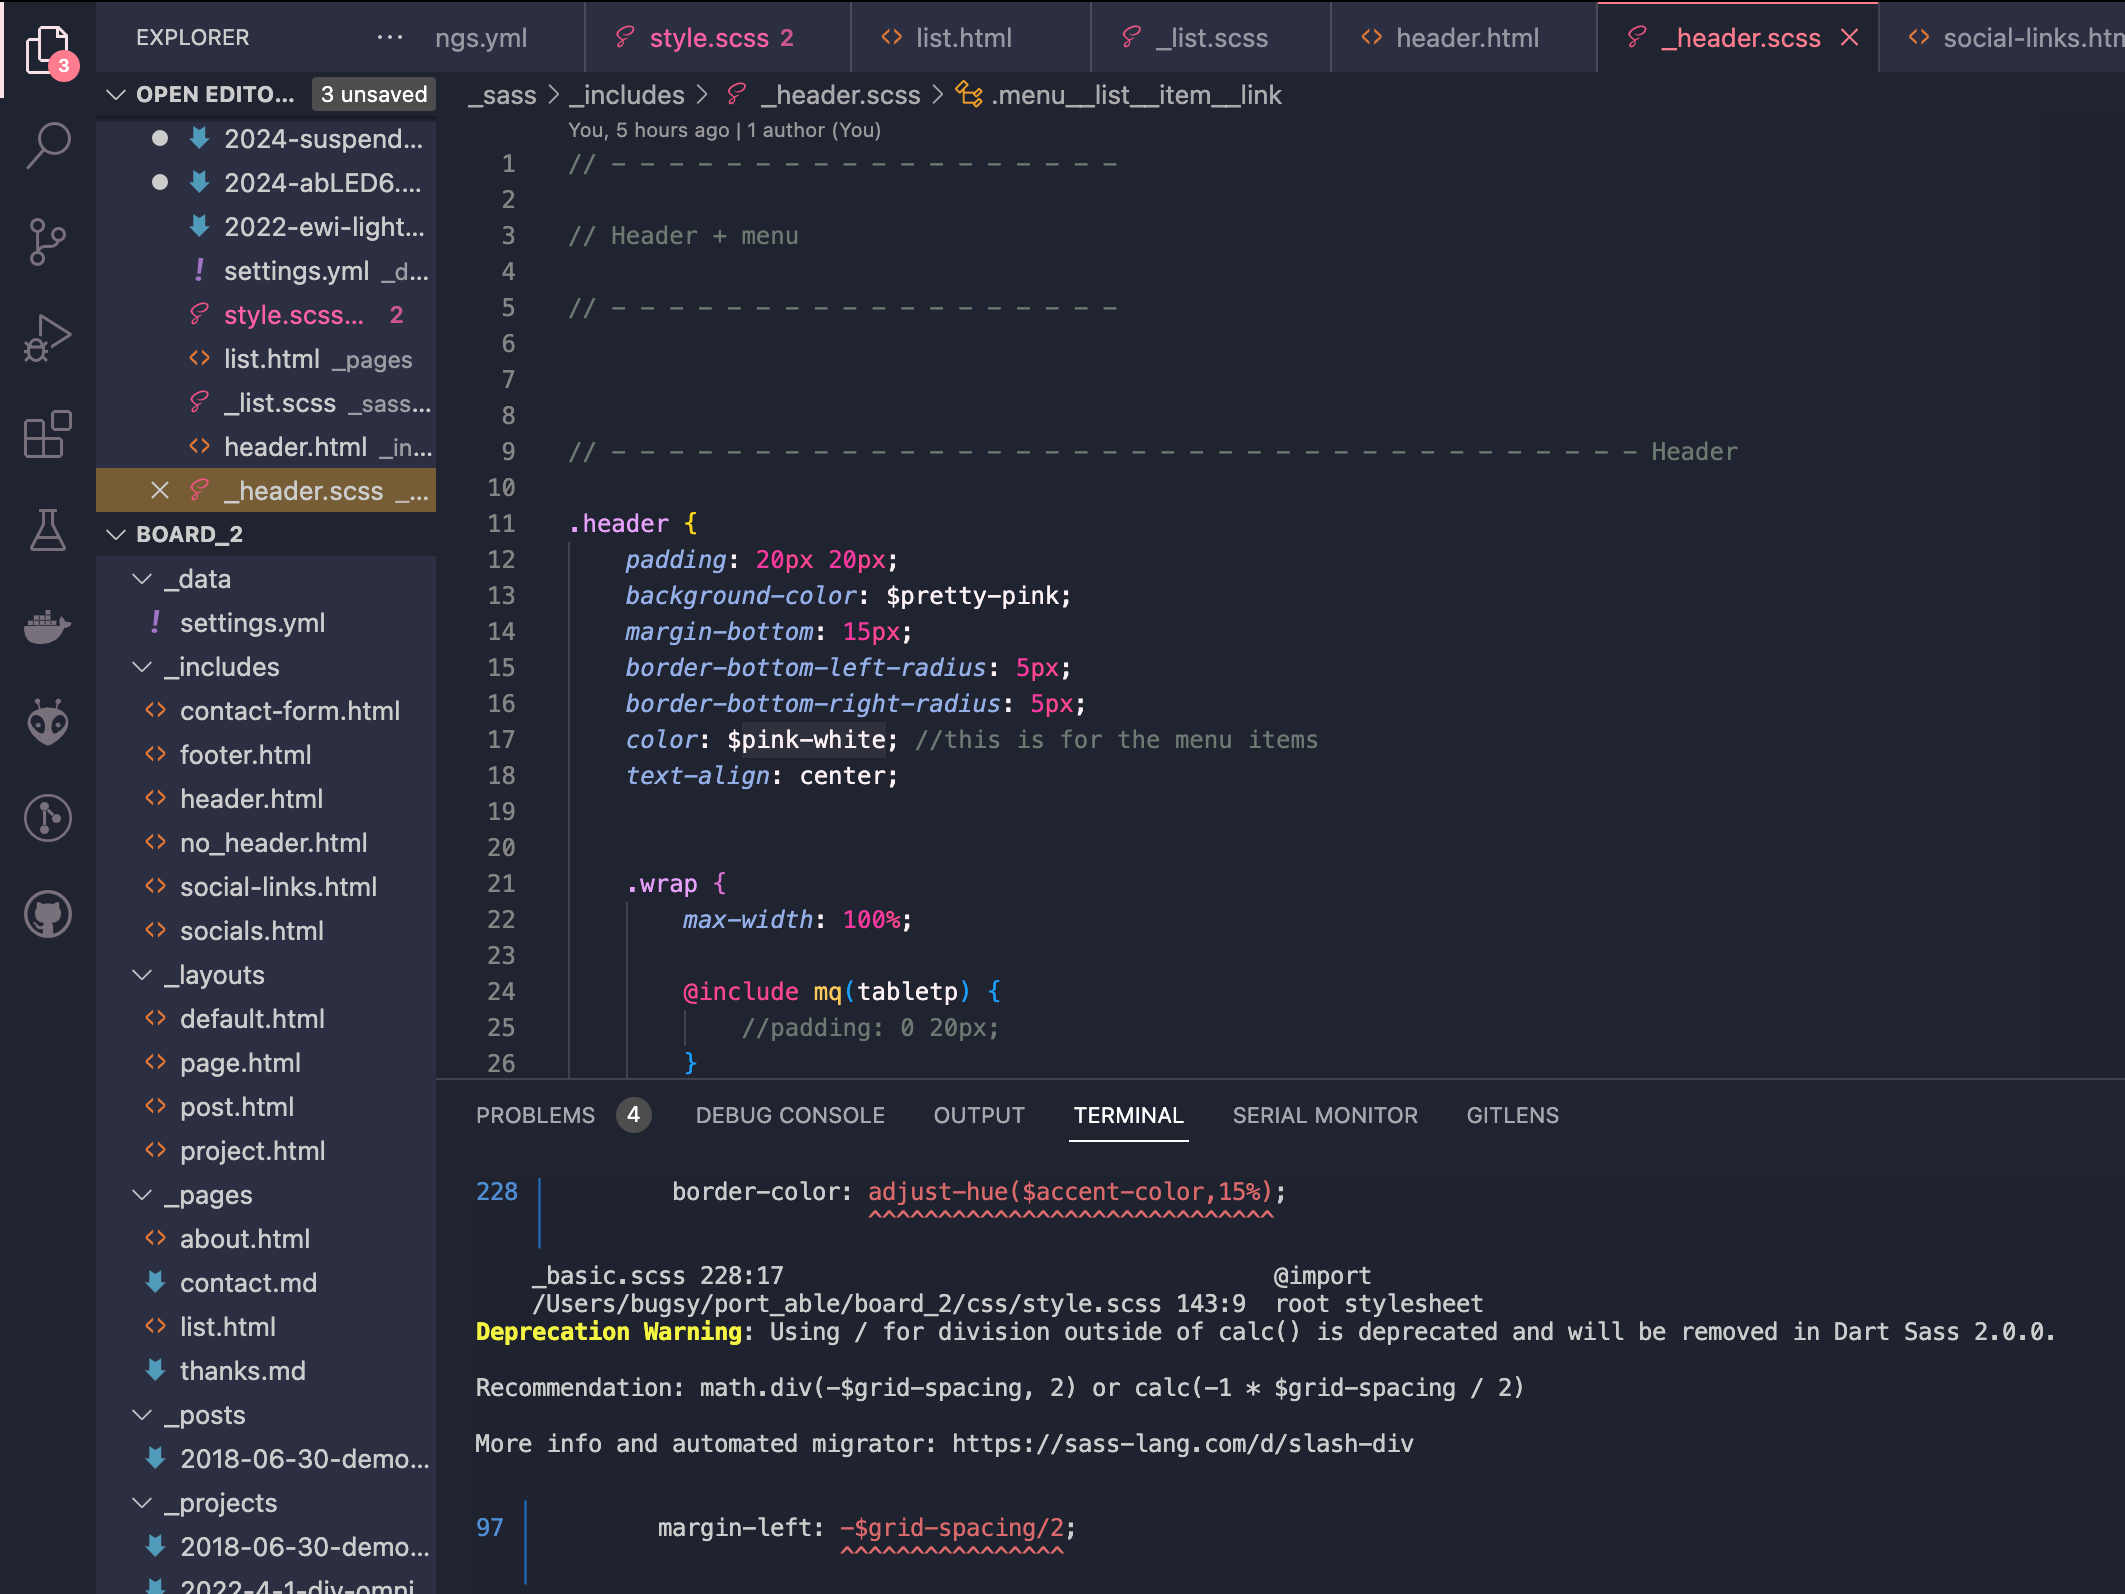The image size is (2125, 1594).
Task: Open the Extensions view
Action: [x=47, y=435]
